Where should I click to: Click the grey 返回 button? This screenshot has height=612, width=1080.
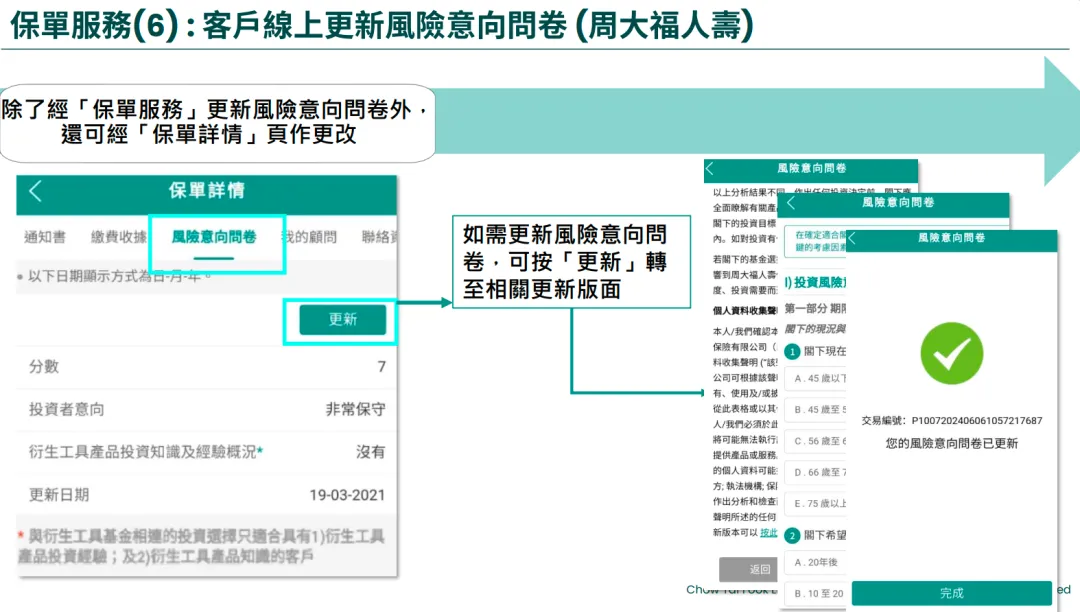pyautogui.click(x=749, y=569)
